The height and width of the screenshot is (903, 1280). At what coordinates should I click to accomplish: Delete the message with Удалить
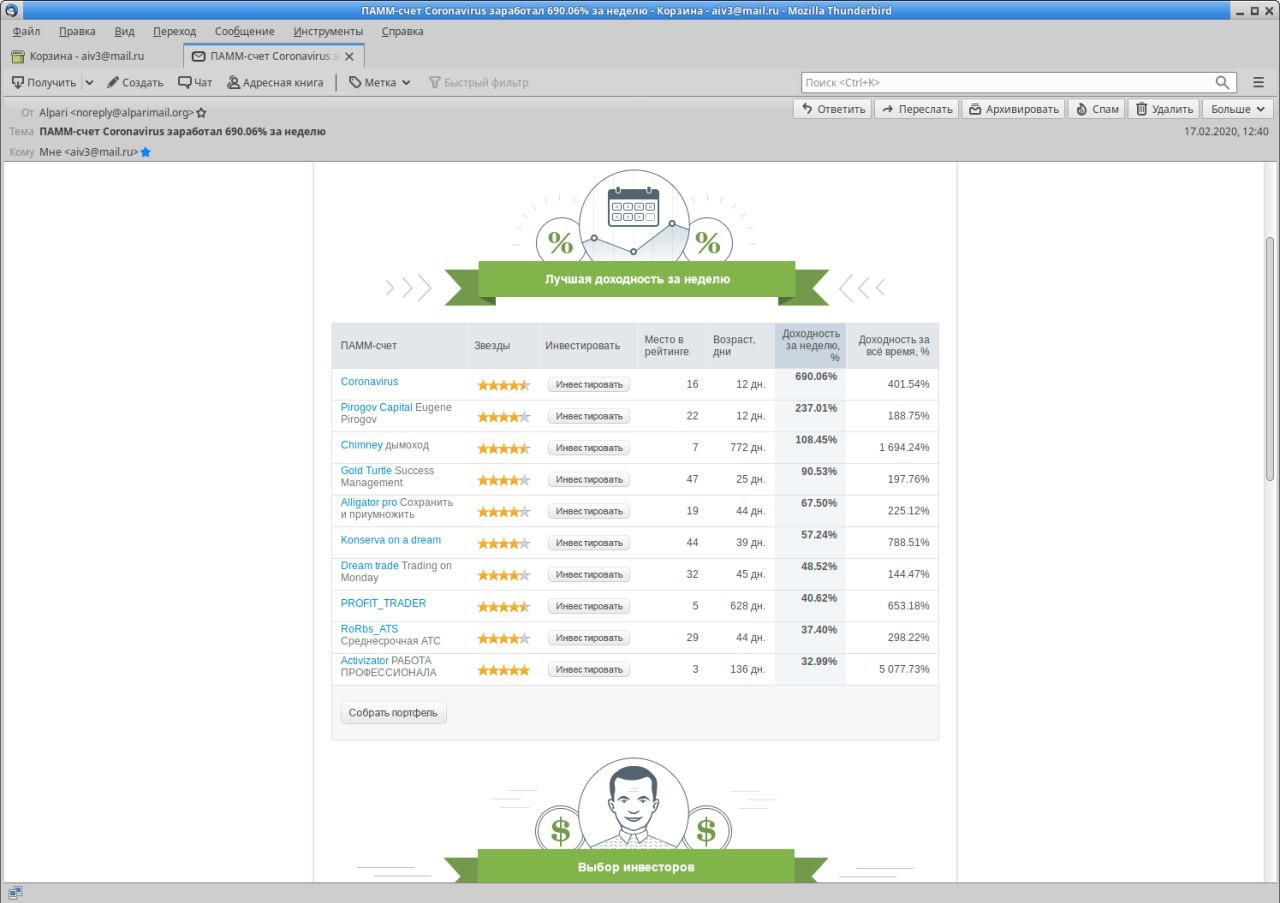pyautogui.click(x=1164, y=109)
